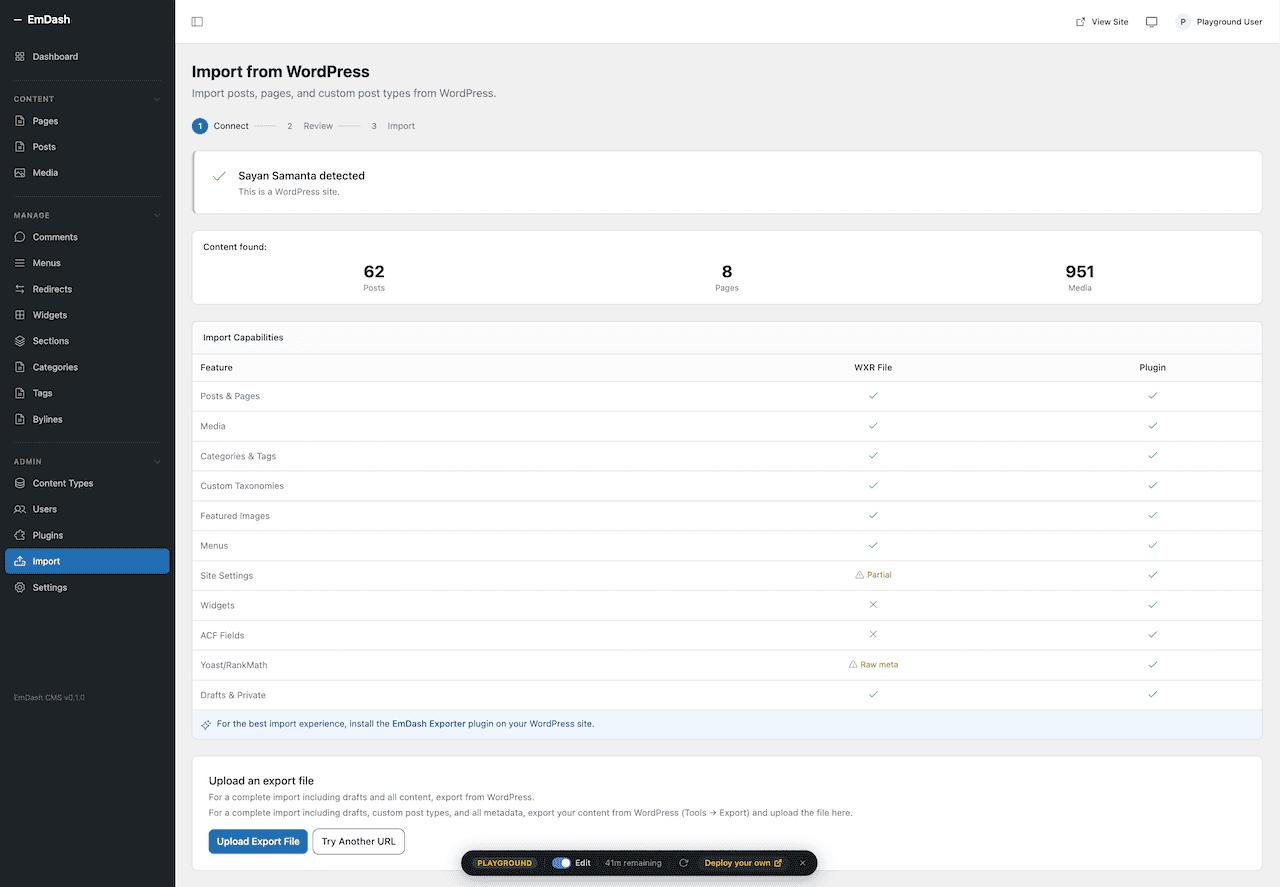Click the monitor icon in the top bar
The width and height of the screenshot is (1280, 887).
click(x=1151, y=21)
